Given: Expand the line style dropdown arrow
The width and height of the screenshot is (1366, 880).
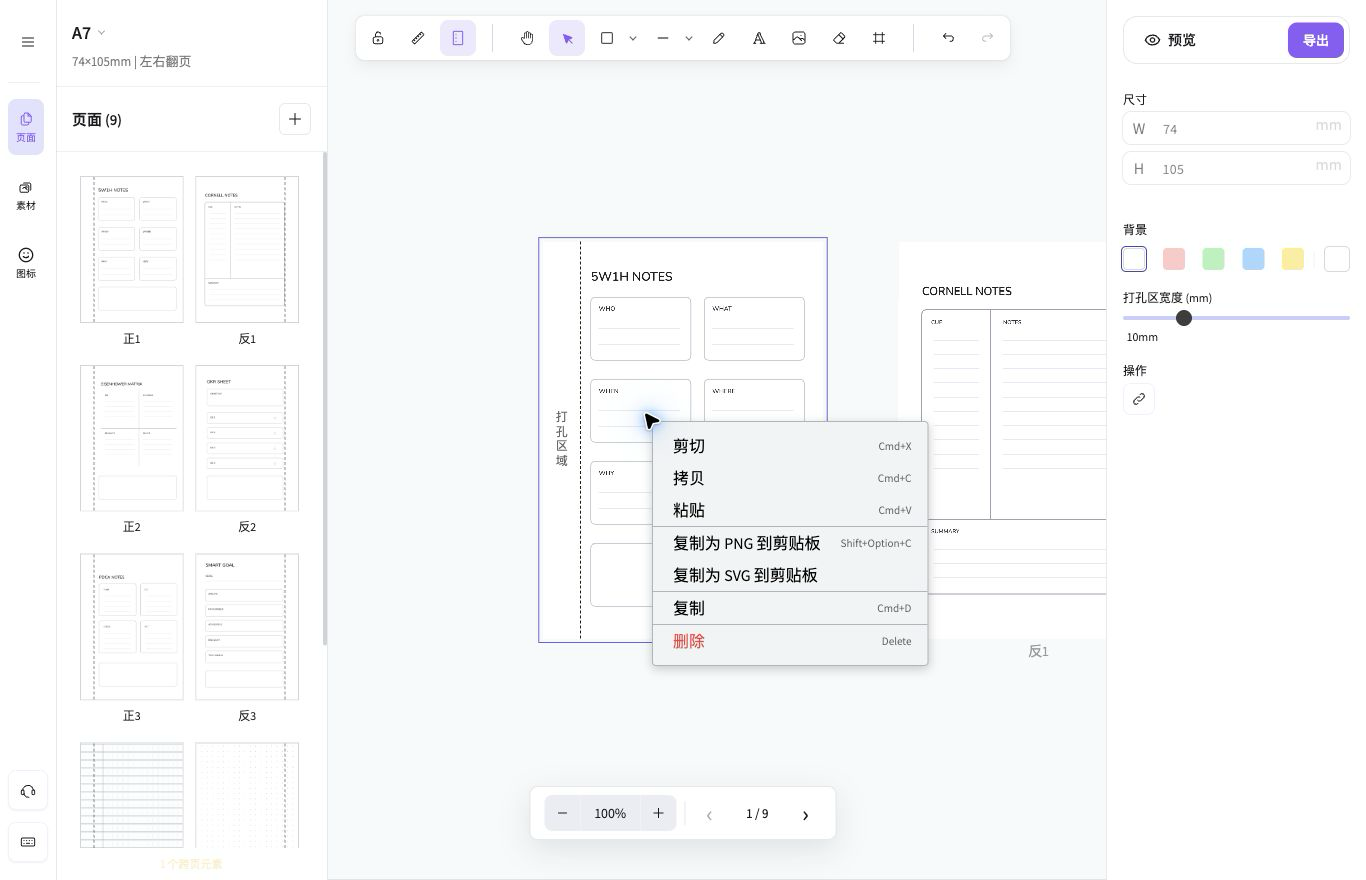Looking at the screenshot, I should tap(689, 38).
